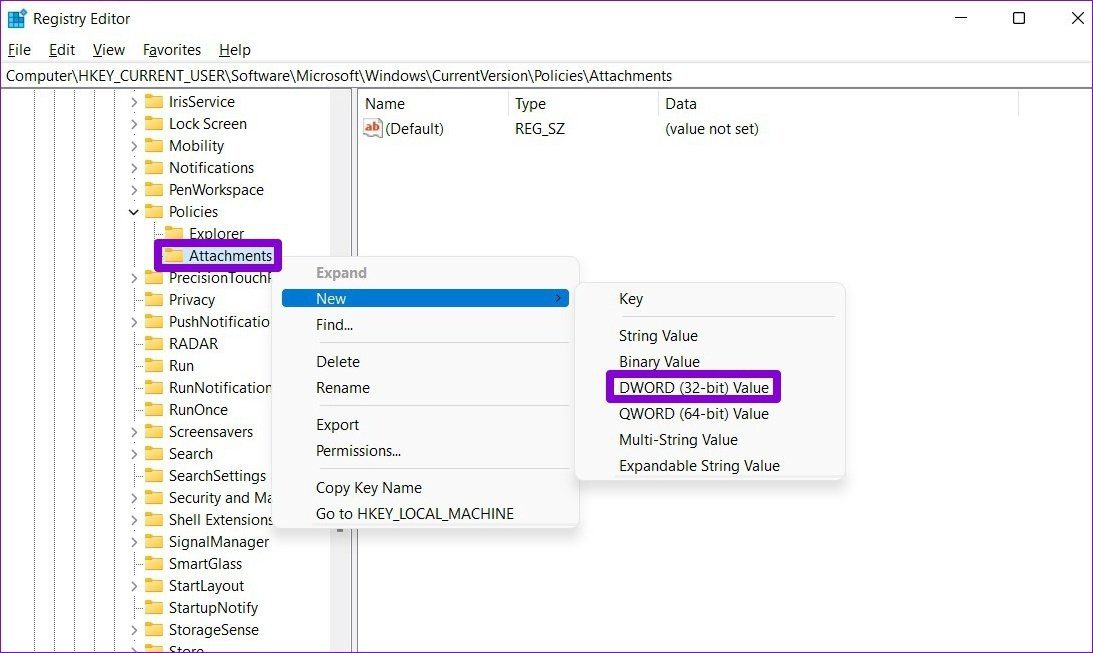Expand the Lock Screen key
1093x653 pixels.
click(134, 124)
